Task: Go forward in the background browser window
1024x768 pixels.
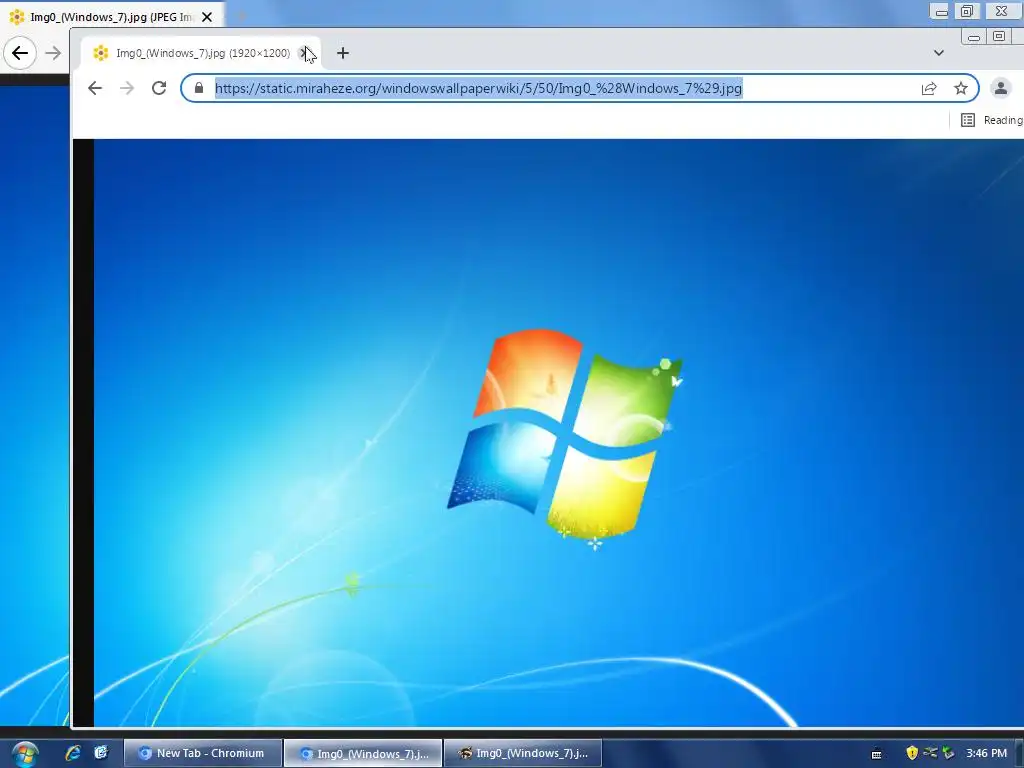Action: 54,53
